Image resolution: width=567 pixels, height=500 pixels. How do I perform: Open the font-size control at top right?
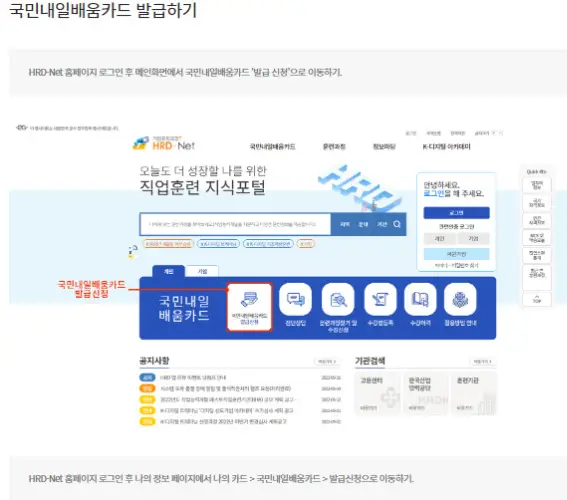[x=488, y=133]
